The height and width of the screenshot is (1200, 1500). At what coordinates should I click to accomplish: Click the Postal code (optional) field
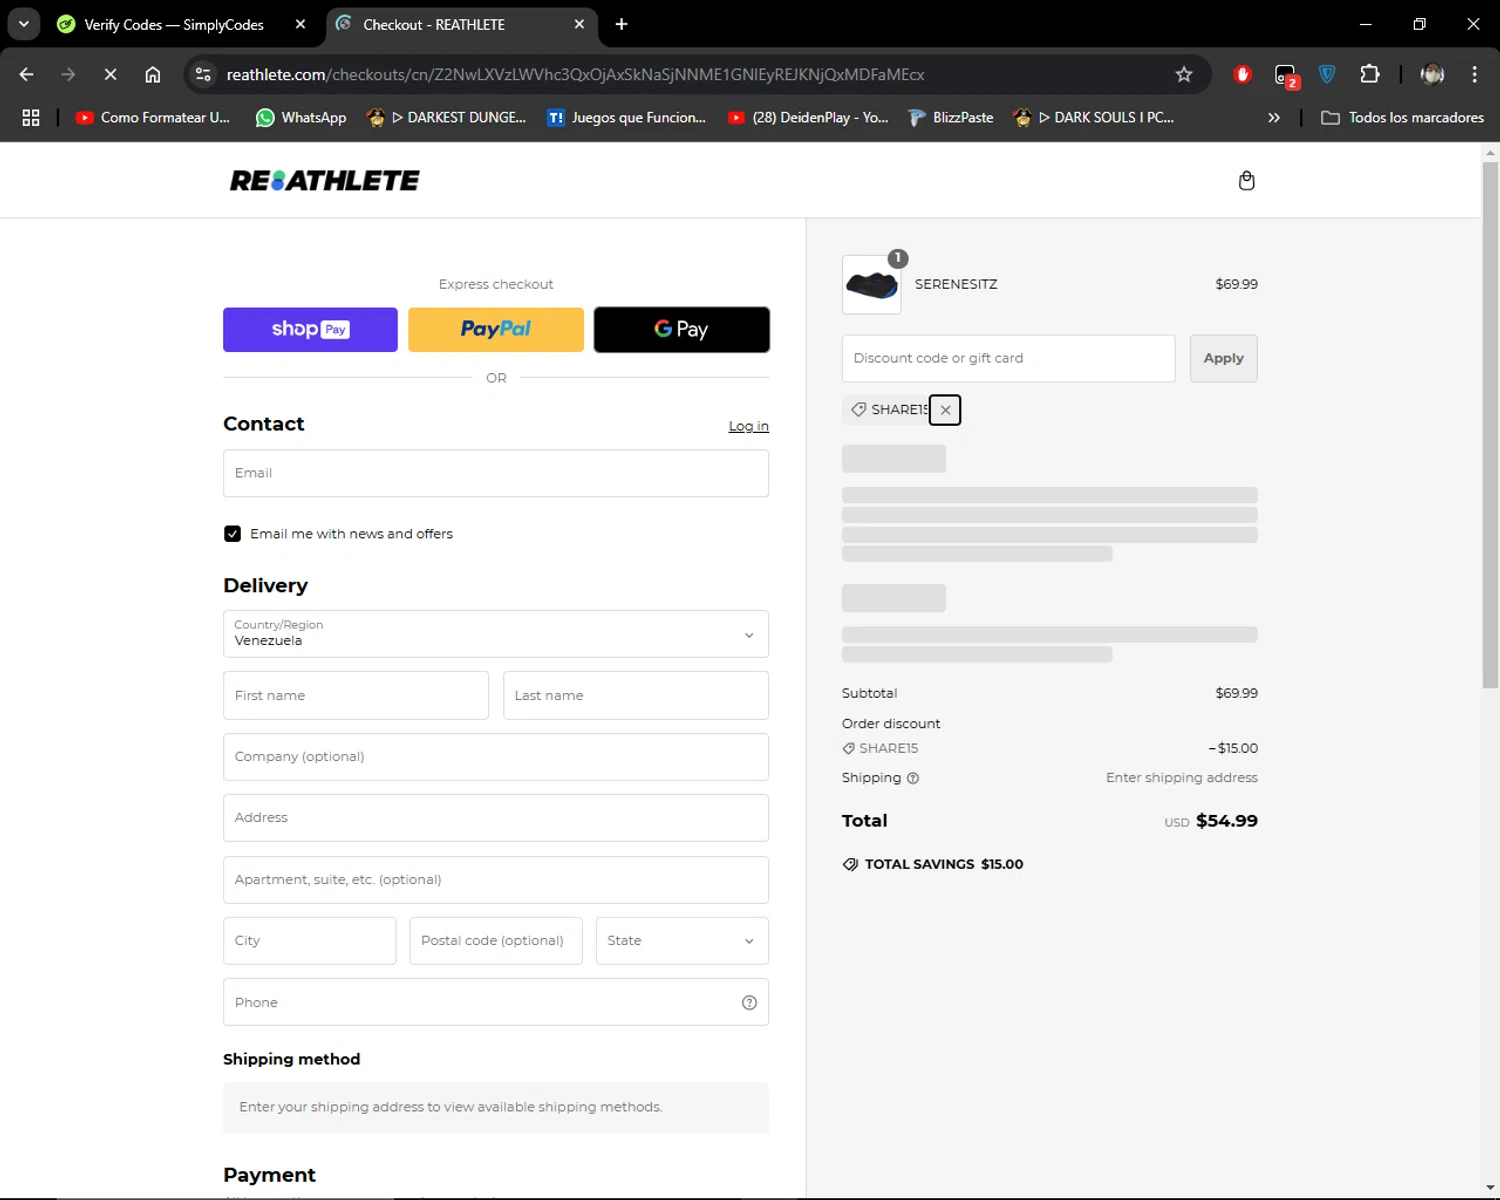tap(496, 941)
